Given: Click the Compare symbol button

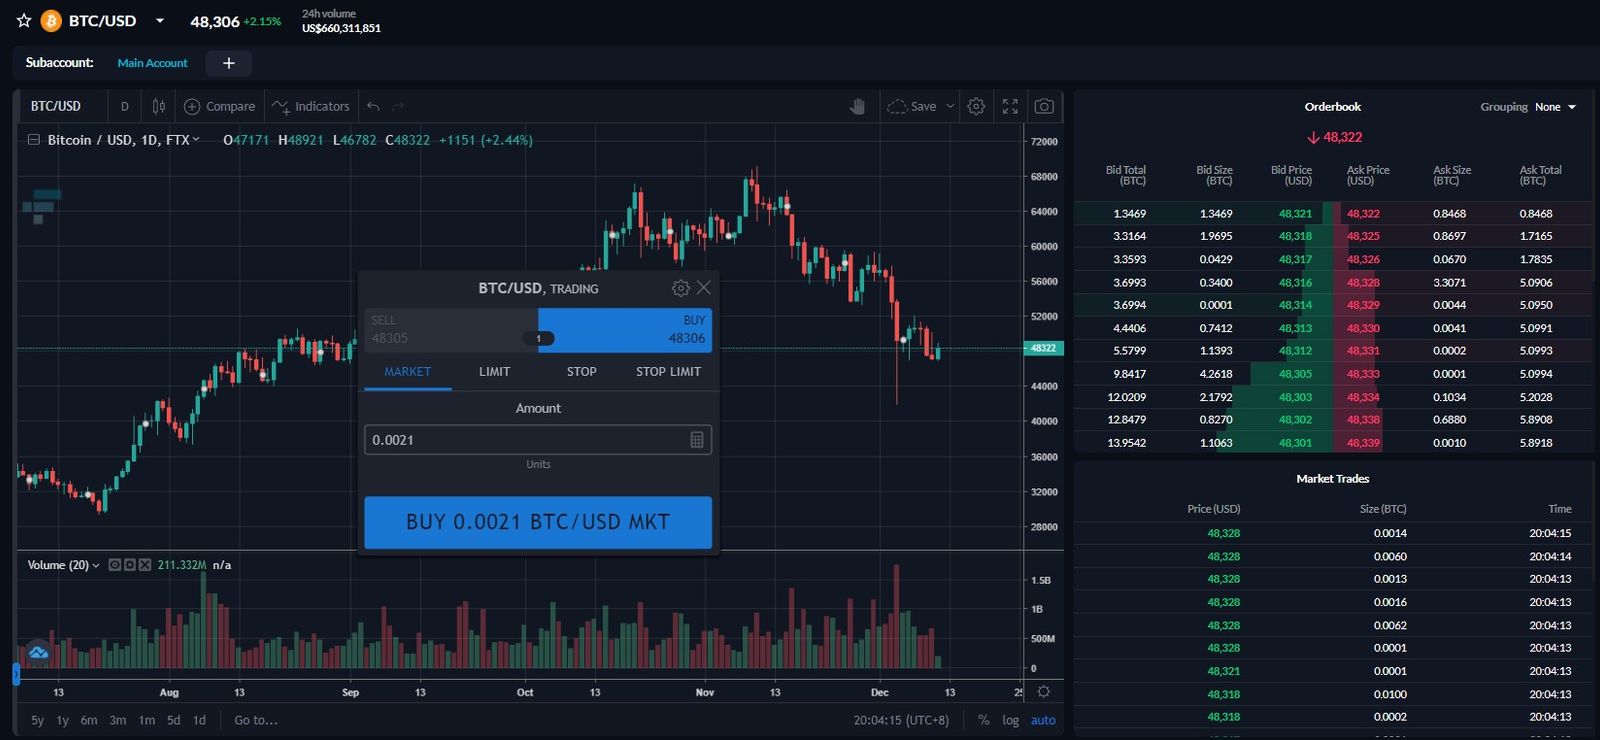Looking at the screenshot, I should (220, 106).
